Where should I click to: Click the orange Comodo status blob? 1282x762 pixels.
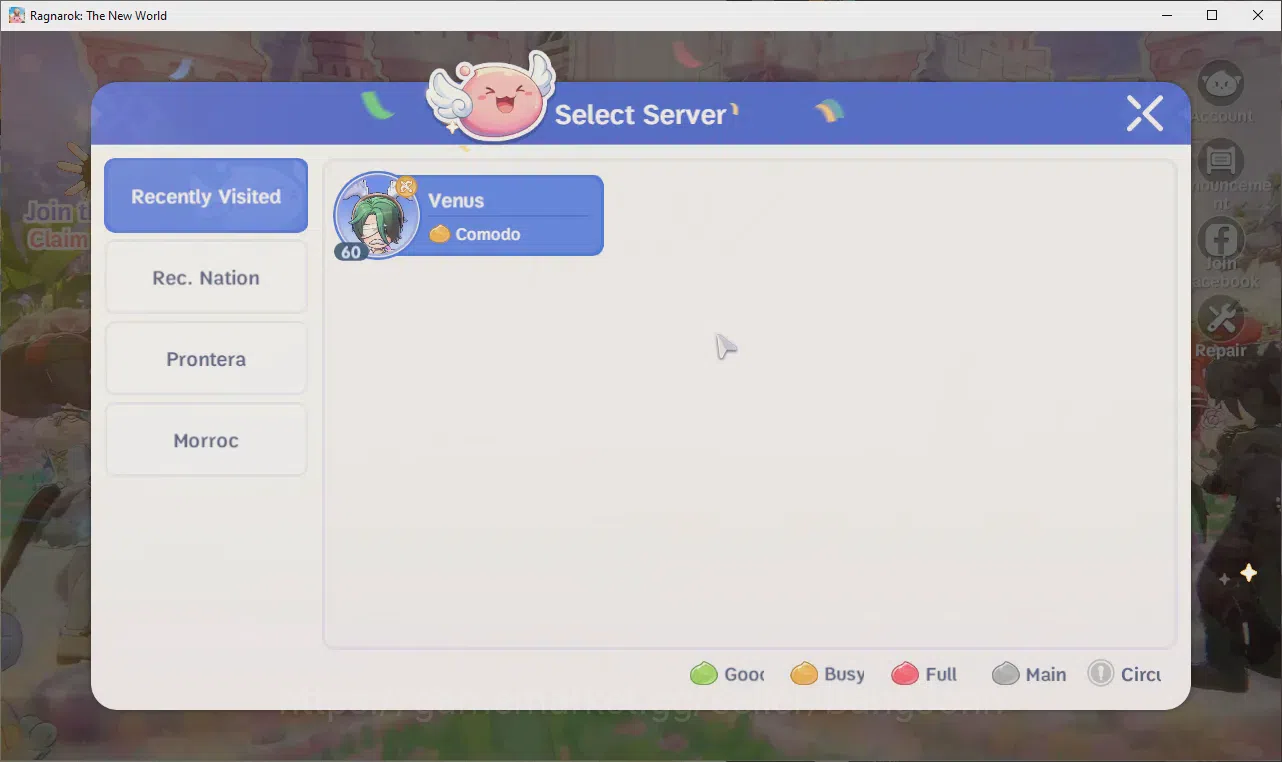click(x=440, y=234)
